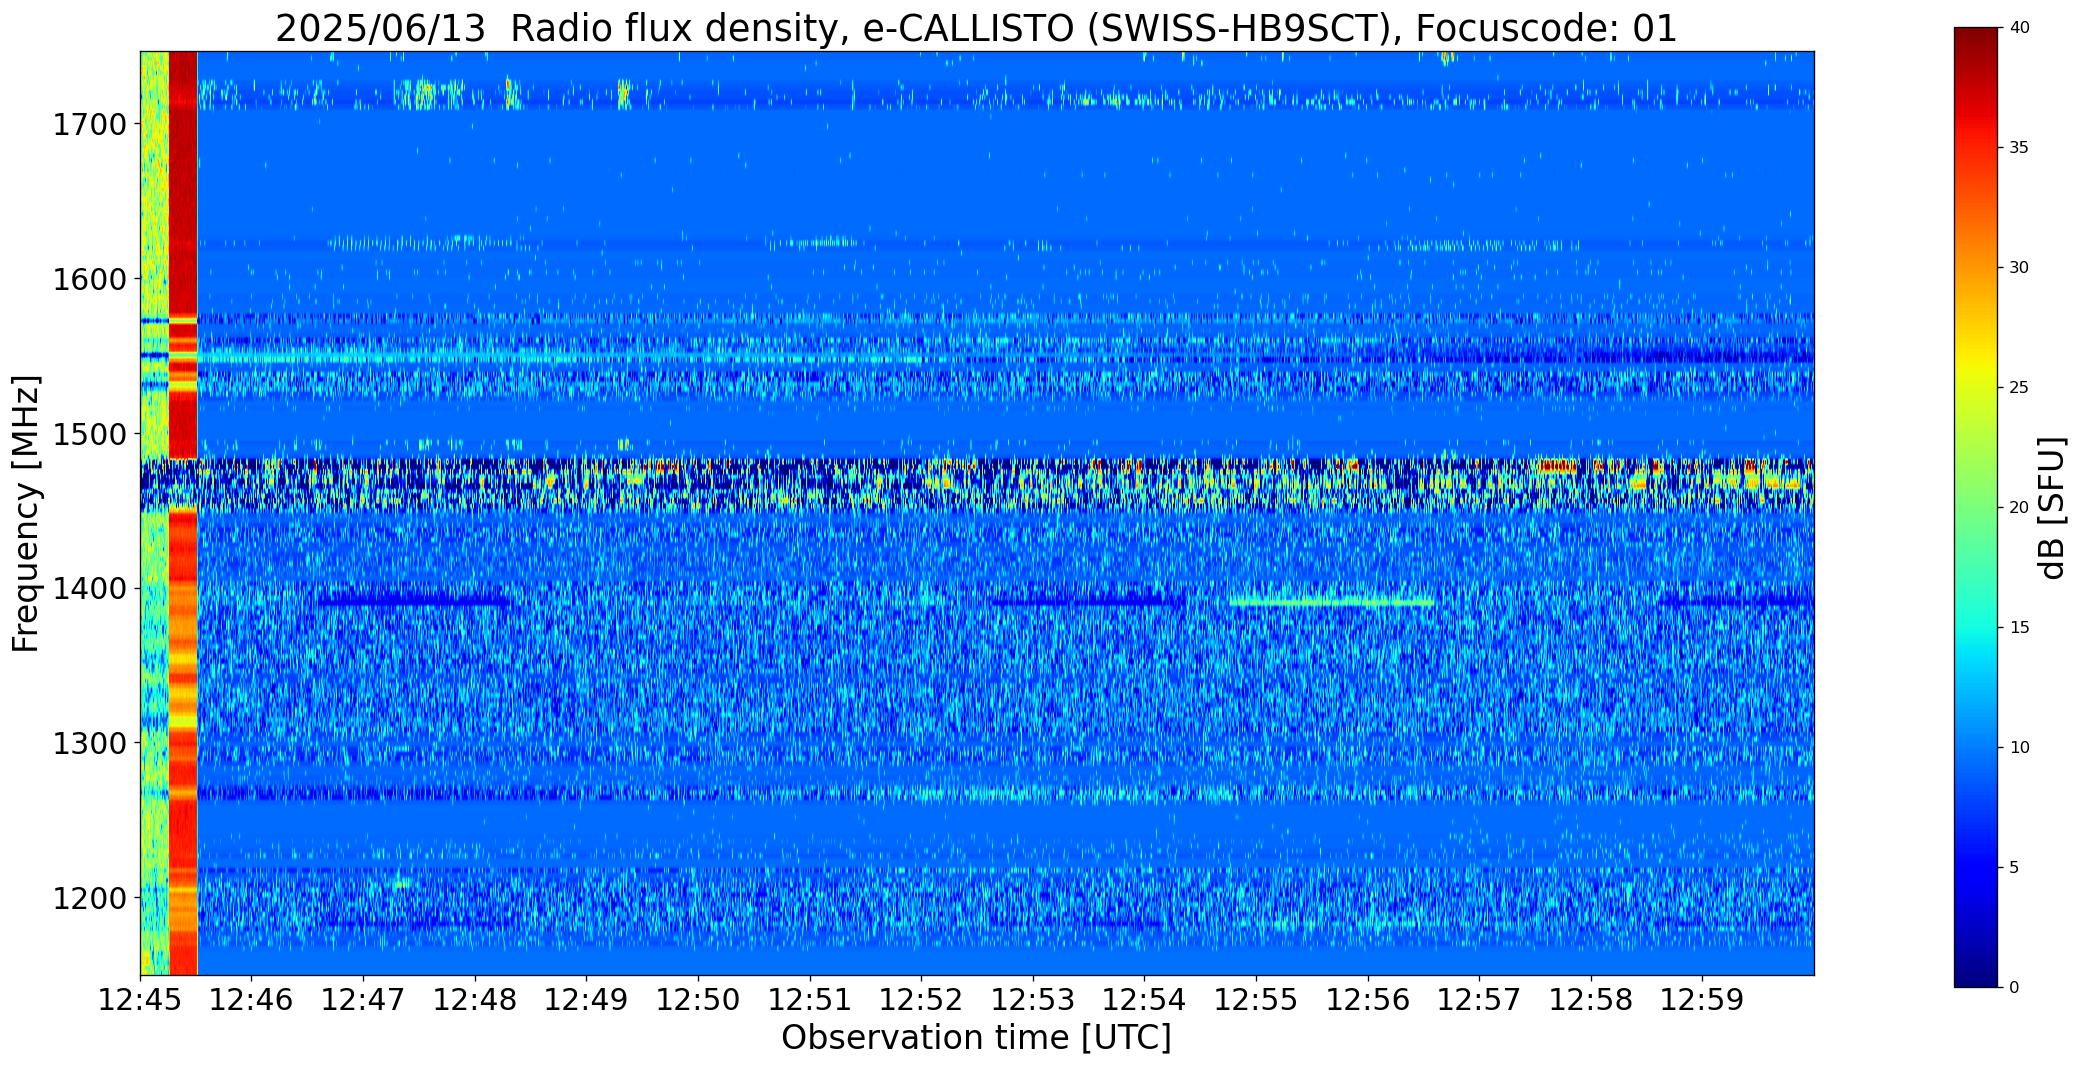Viewport: 2082px width, 1067px height.
Task: Click the 1400 frequency tick label
Action: (x=89, y=589)
